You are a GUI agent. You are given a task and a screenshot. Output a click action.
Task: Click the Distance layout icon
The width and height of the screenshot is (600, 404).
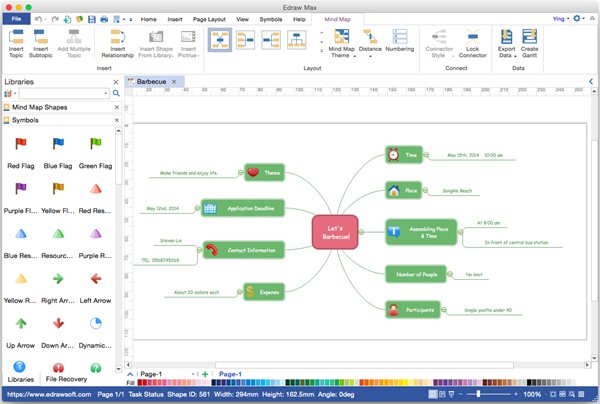click(x=370, y=41)
